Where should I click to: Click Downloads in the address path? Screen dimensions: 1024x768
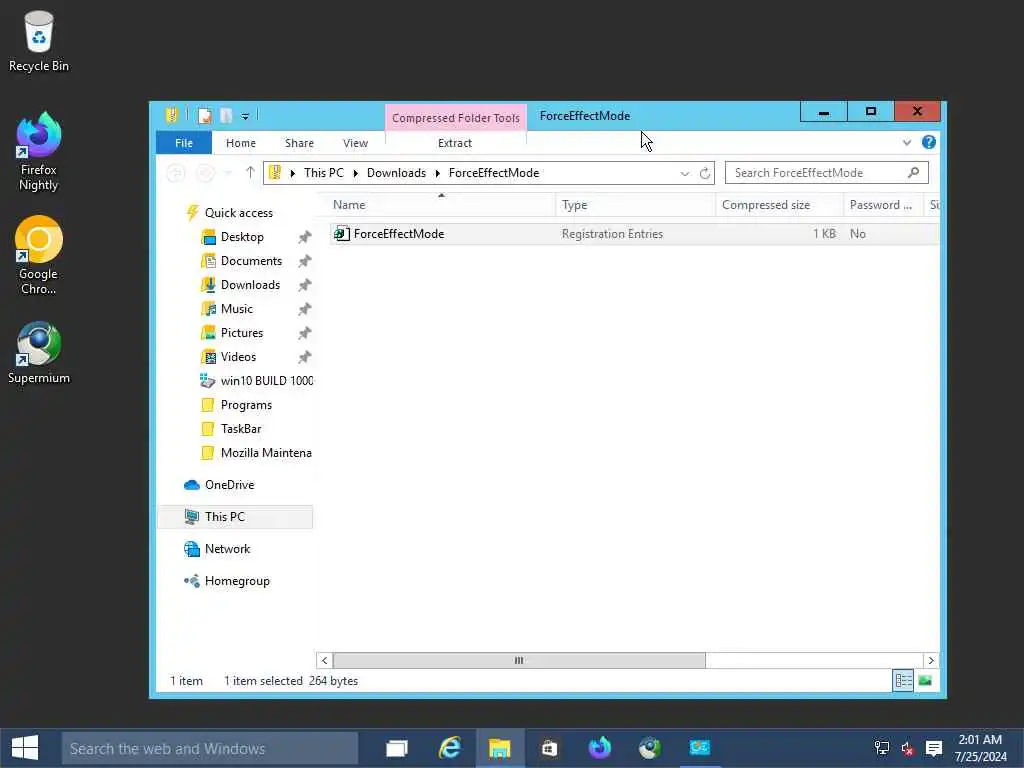(x=396, y=173)
